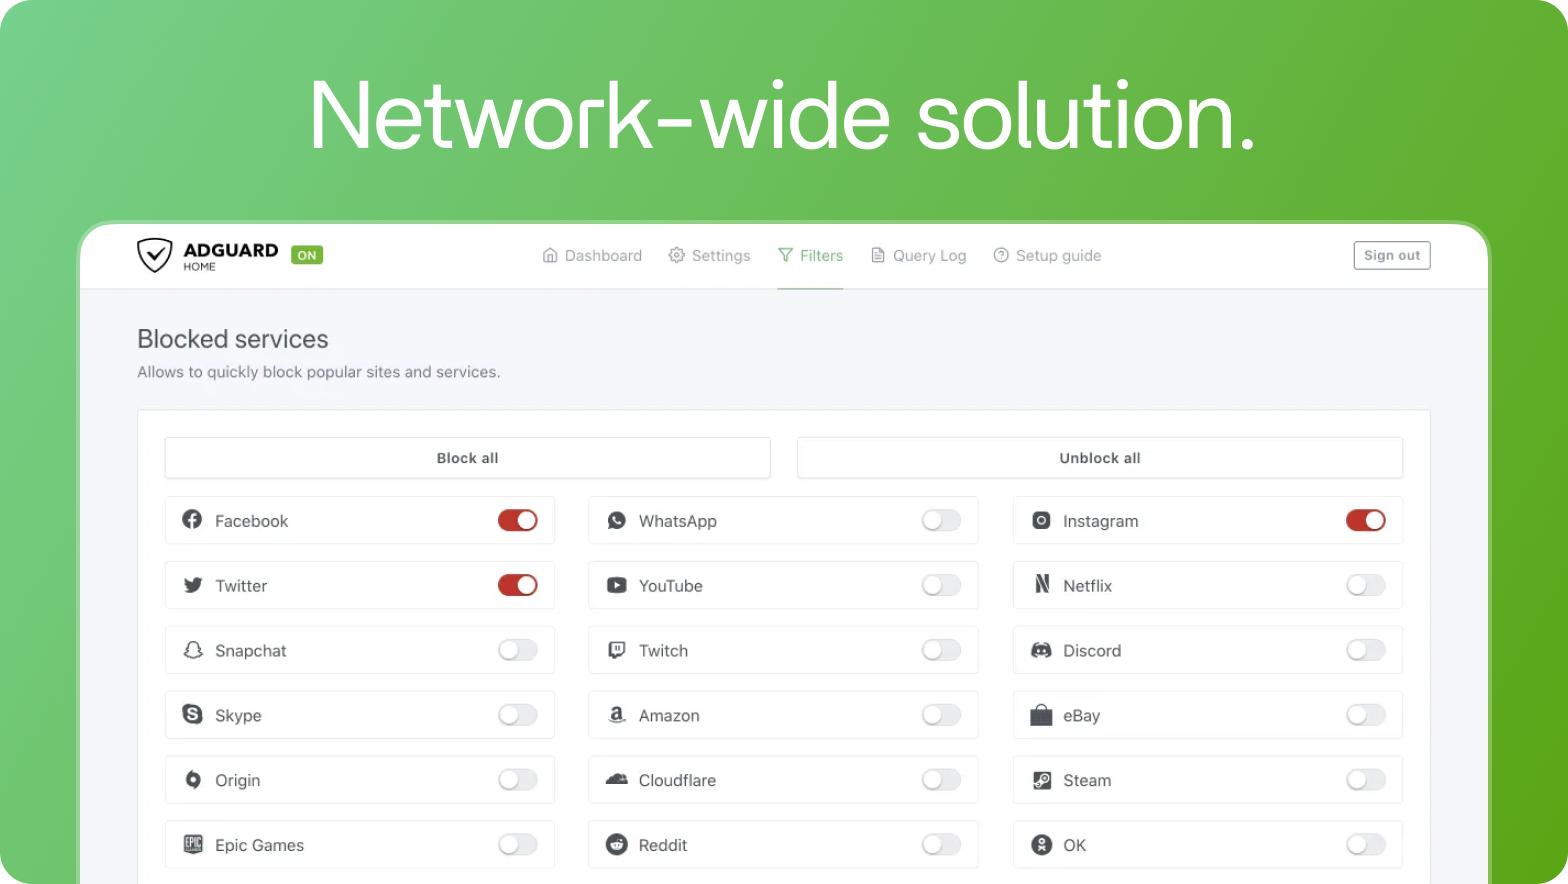Viewport: 1568px width, 884px height.
Task: Turn off the Instagram block switch
Action: pos(1365,520)
